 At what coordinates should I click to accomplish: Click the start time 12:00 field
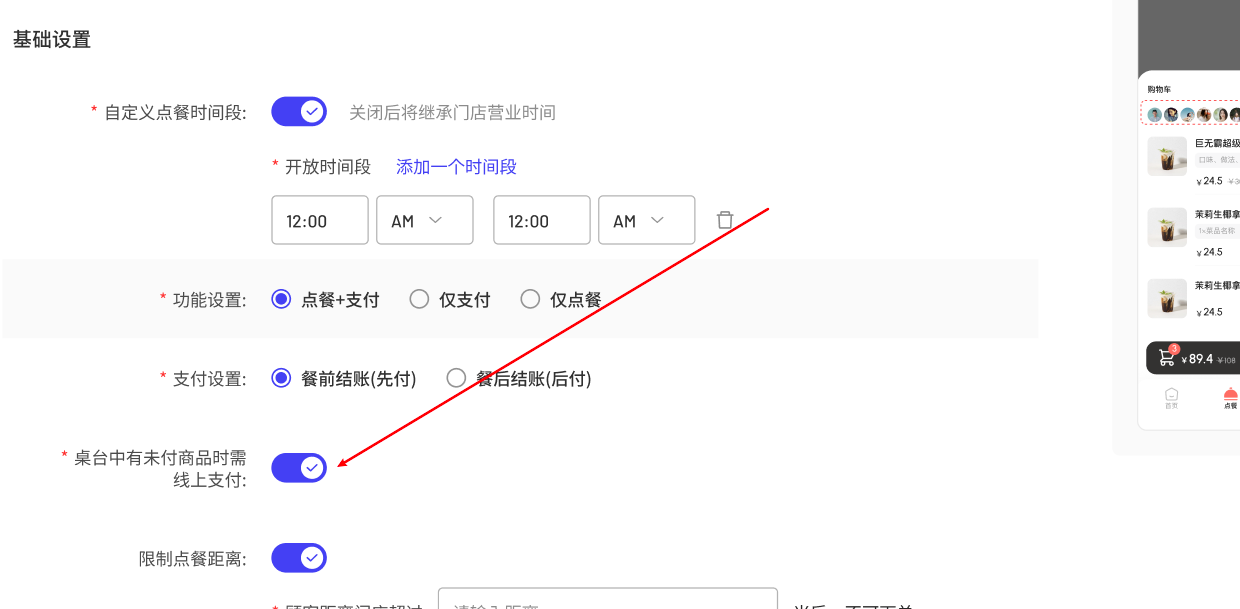tap(320, 220)
